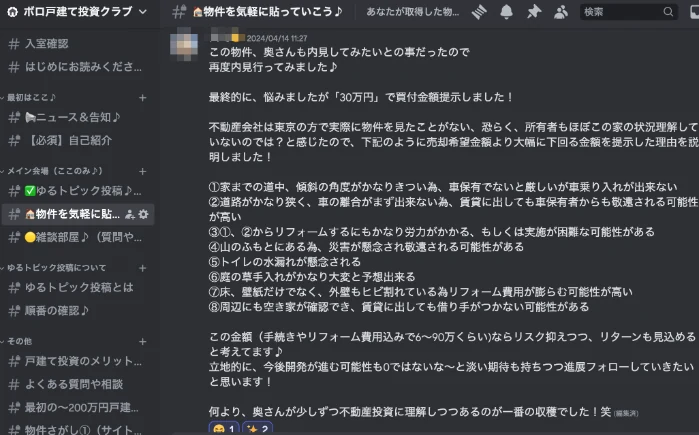Viewport: 699px width, 435px height.
Task: Click the invite people icon on 物件を気軽に貼... channel
Action: pos(130,215)
